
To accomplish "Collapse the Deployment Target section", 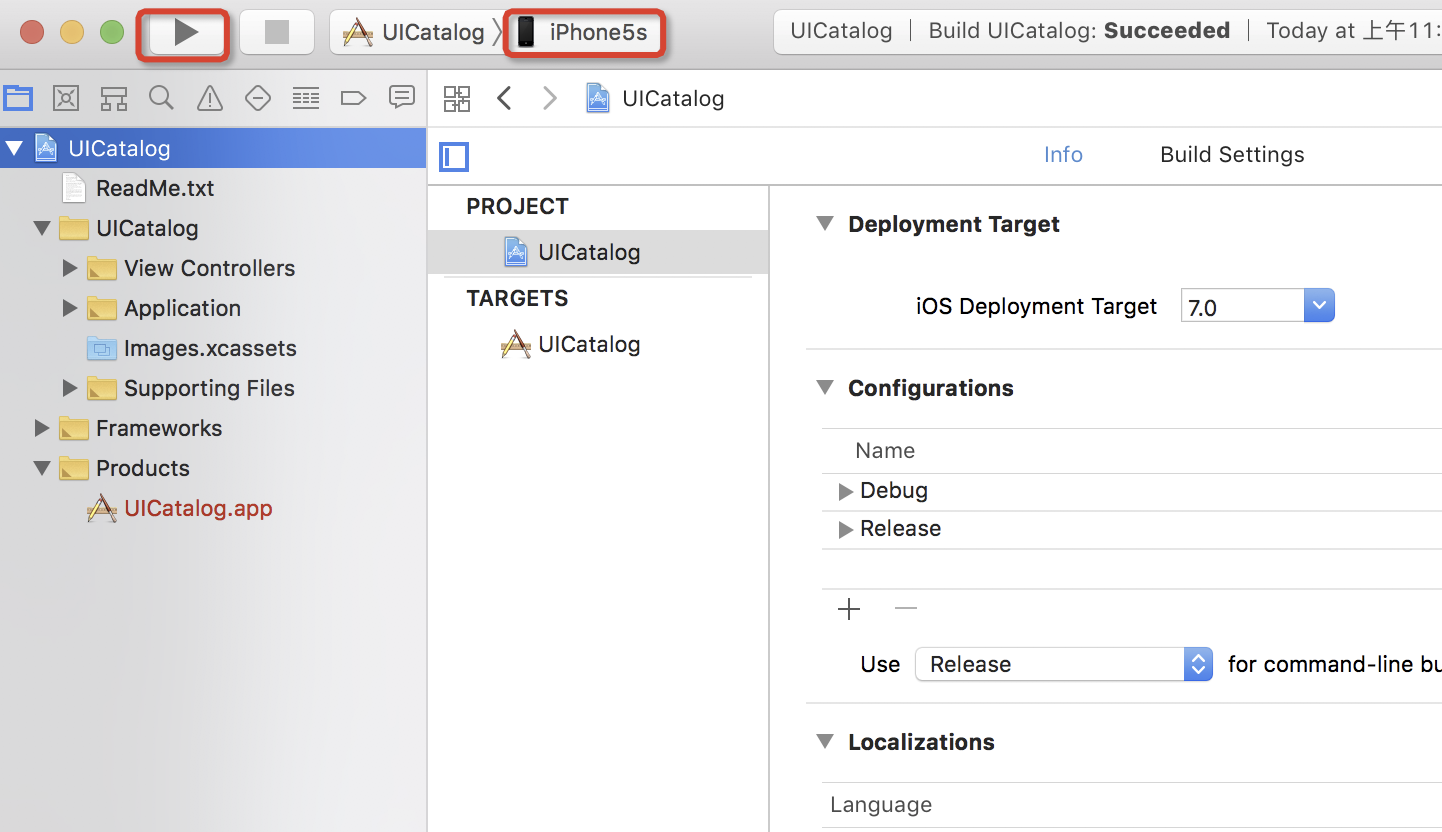I will point(825,224).
